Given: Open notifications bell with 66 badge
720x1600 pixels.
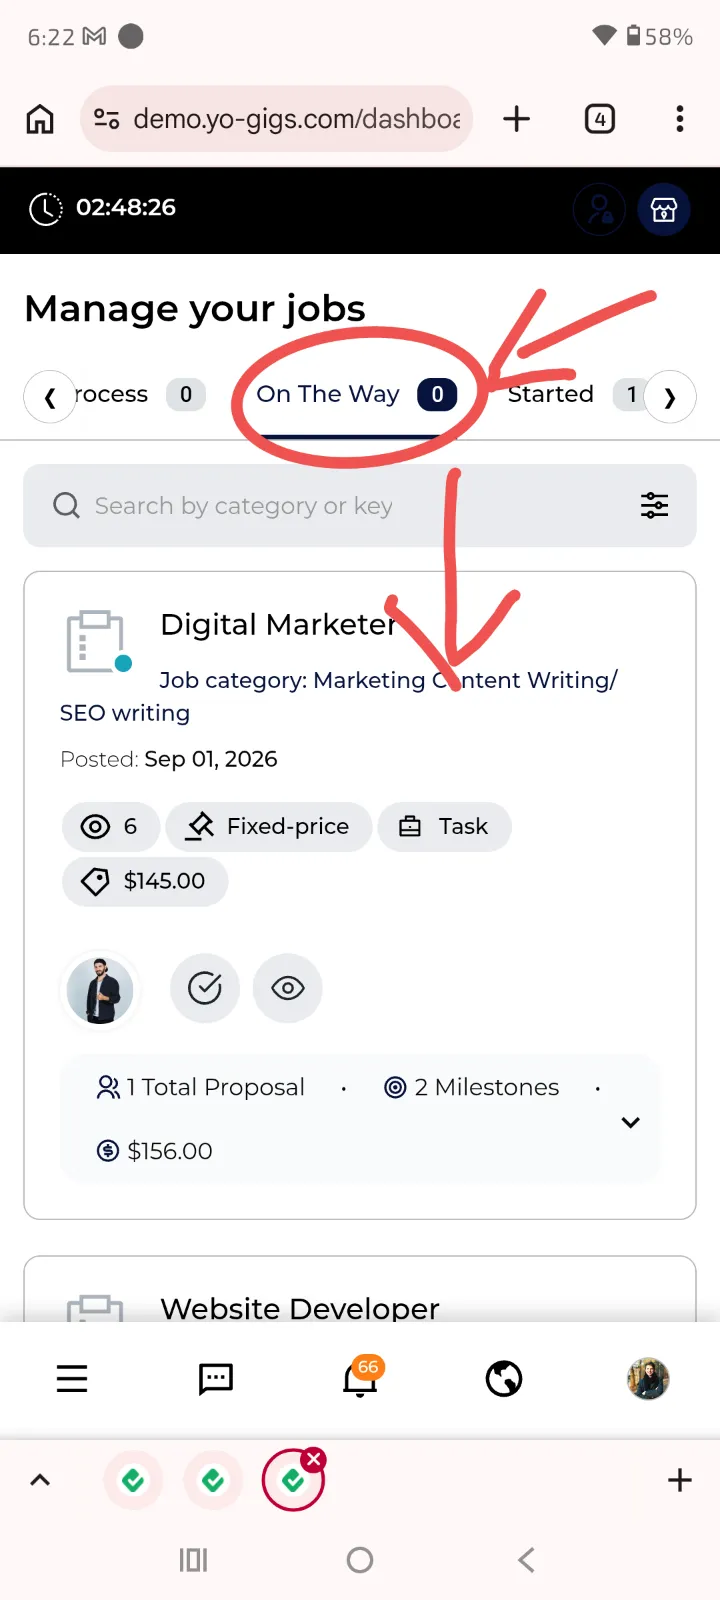Looking at the screenshot, I should click(x=361, y=1377).
